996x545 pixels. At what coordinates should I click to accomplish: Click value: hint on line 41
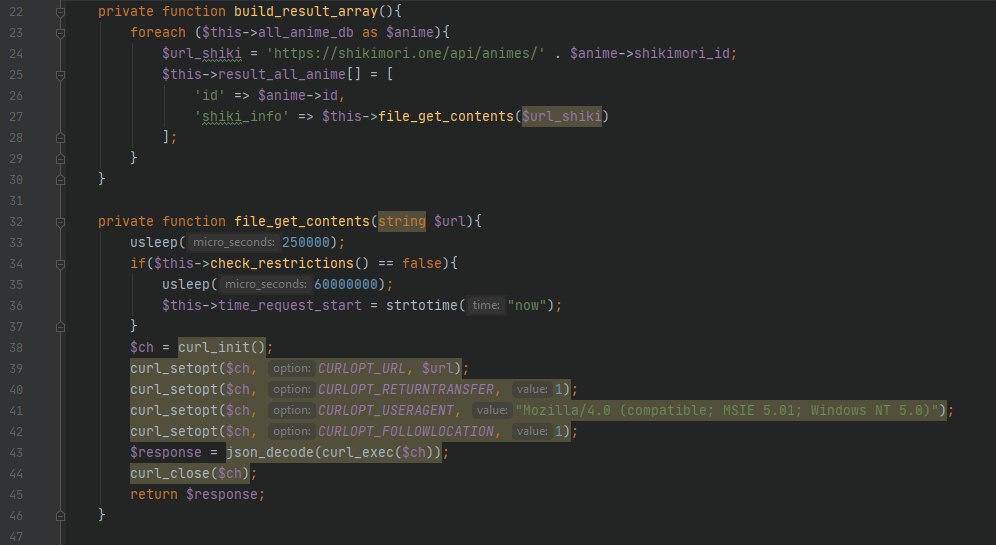pyautogui.click(x=492, y=410)
